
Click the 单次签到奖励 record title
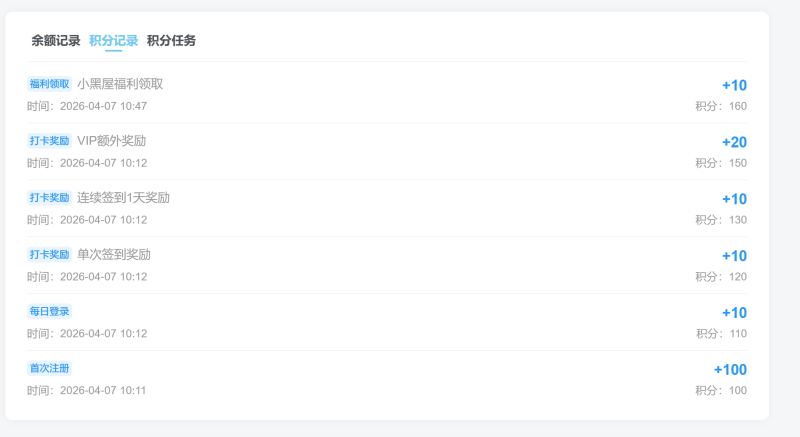[x=114, y=255]
